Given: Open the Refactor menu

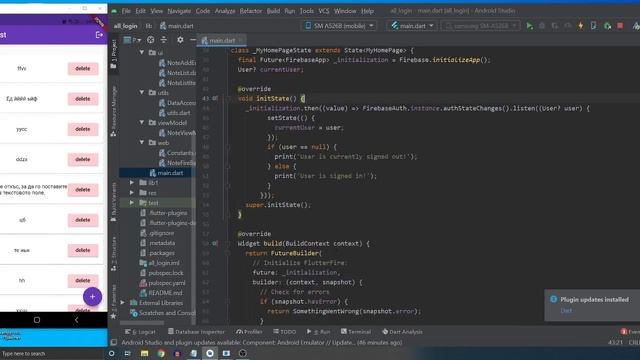Looking at the screenshot, I should tap(251, 11).
